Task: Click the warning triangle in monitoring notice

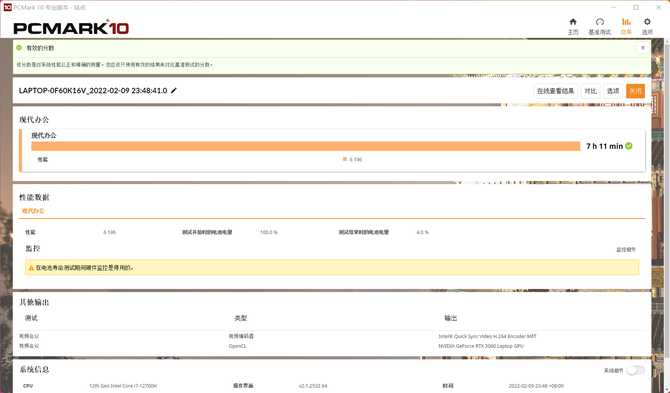Action: 31,268
